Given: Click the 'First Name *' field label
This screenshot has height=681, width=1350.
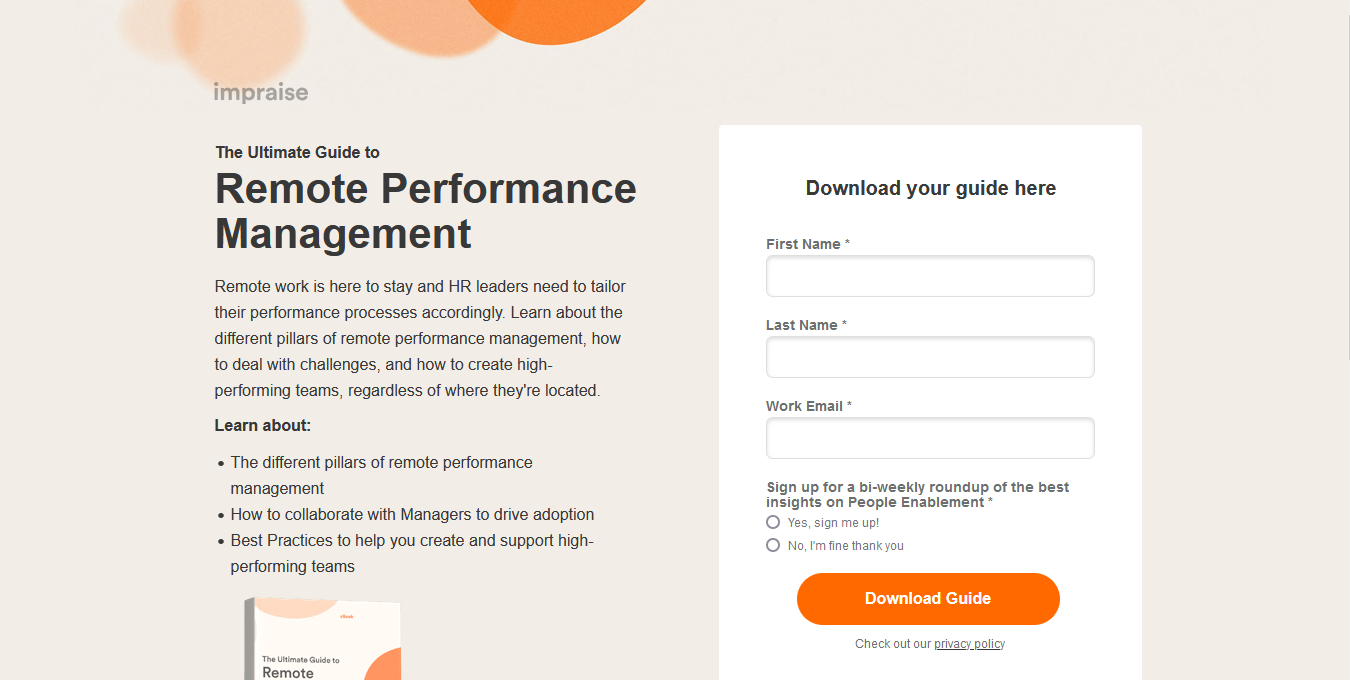Looking at the screenshot, I should [808, 244].
